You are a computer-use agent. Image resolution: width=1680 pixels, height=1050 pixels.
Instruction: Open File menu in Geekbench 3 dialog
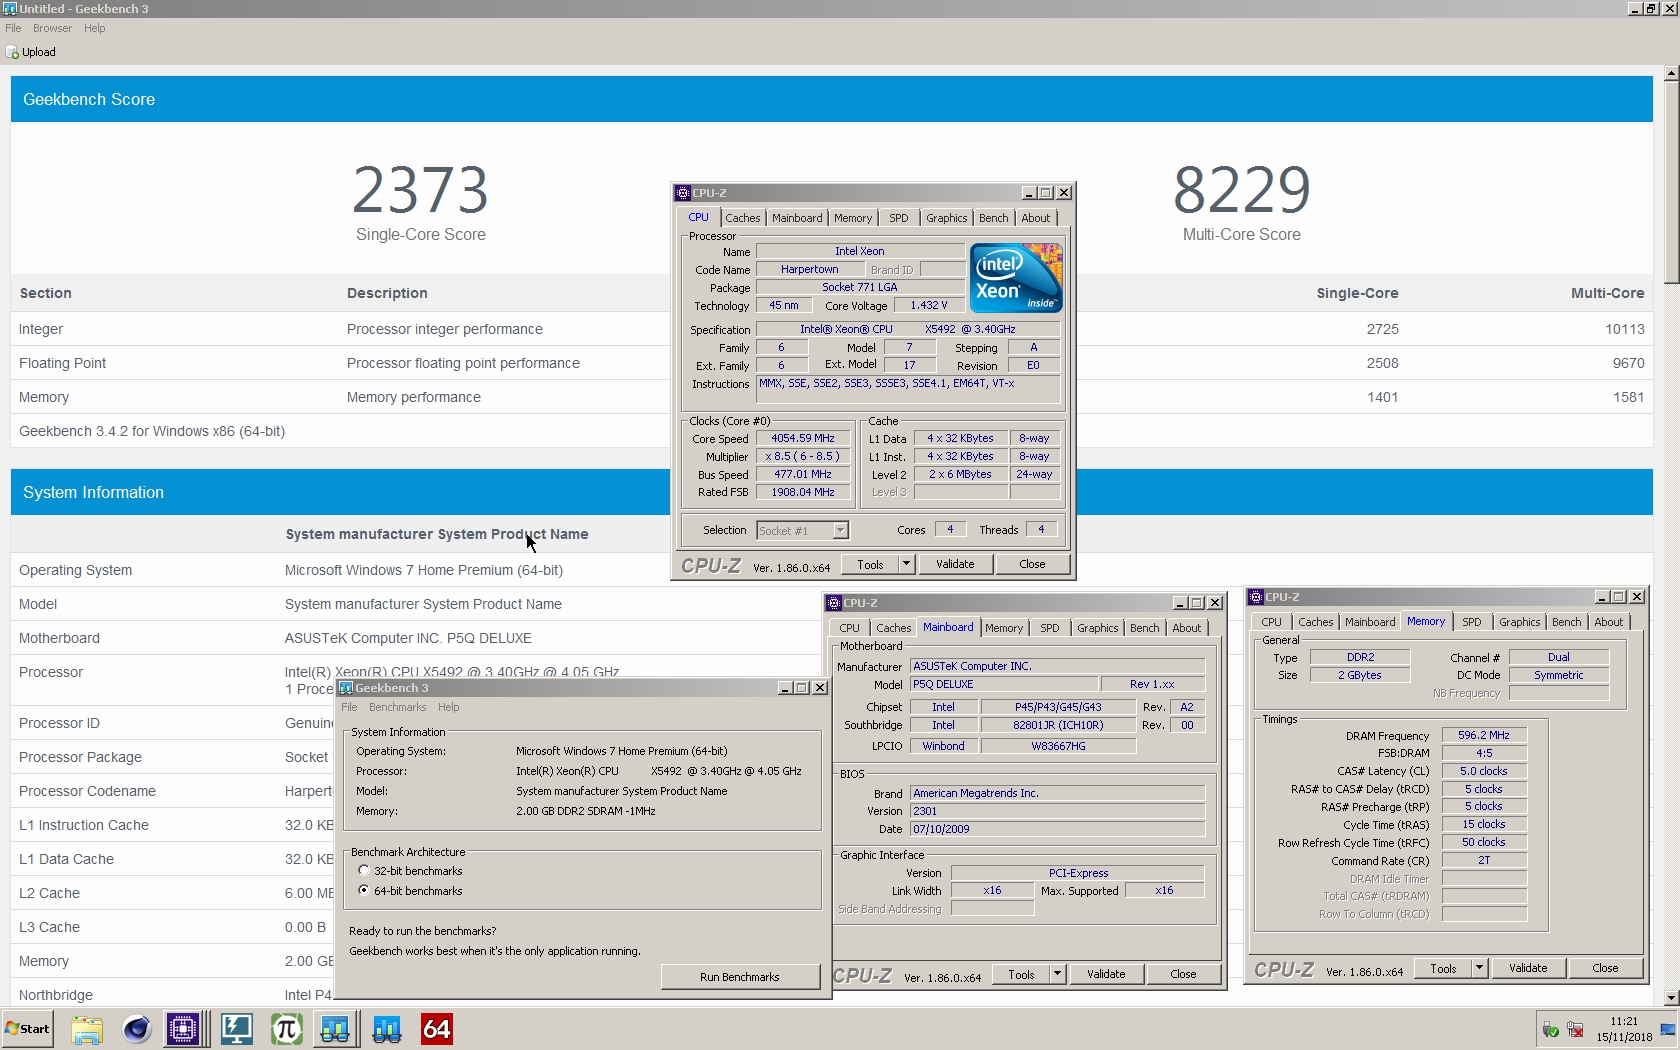click(x=349, y=707)
